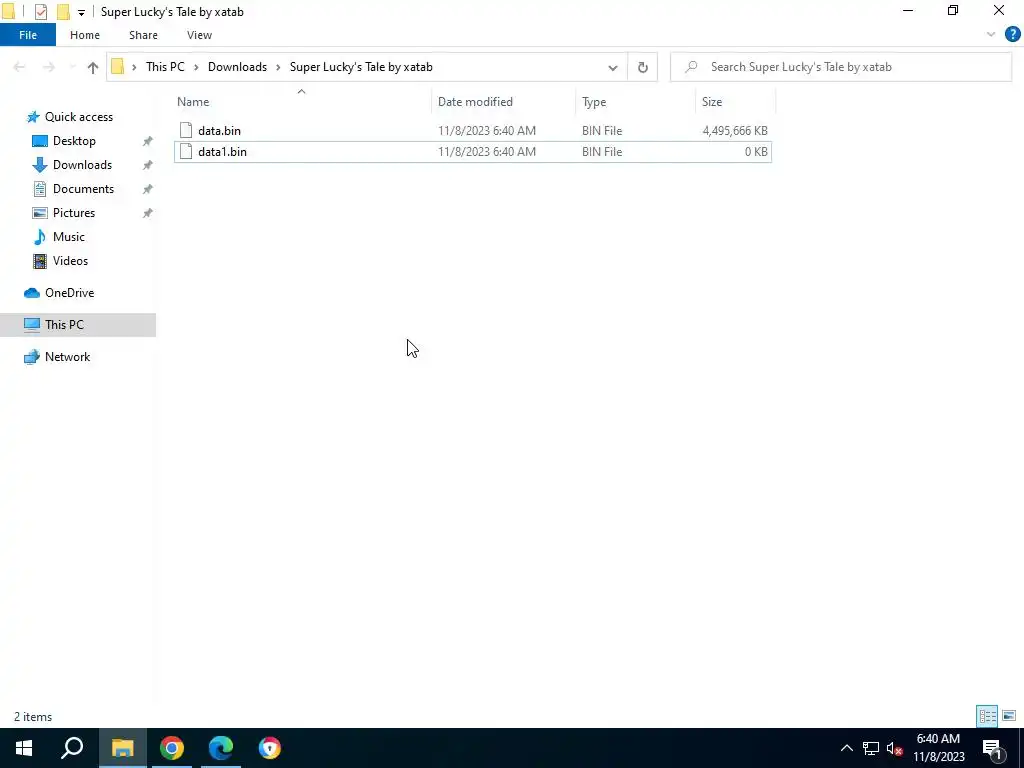Open Downloads in navigation pane
The height and width of the screenshot is (768, 1024).
(82, 165)
